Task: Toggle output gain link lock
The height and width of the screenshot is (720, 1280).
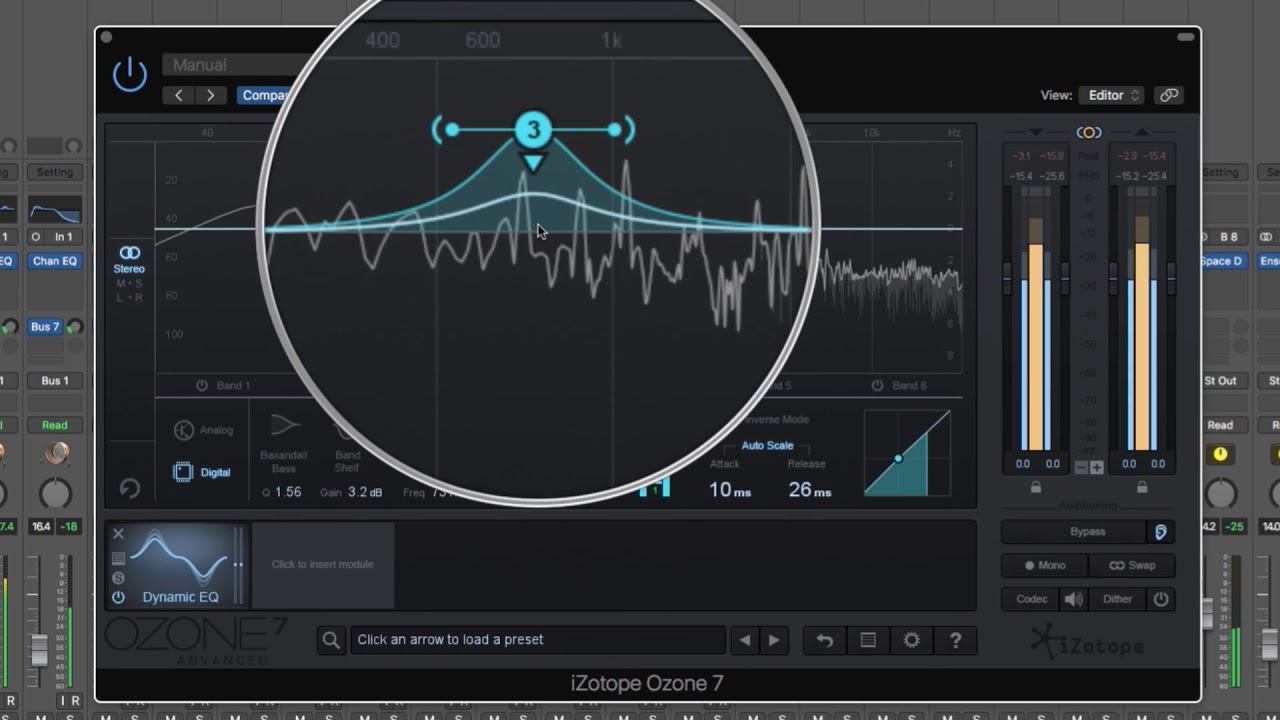Action: coord(1142,487)
